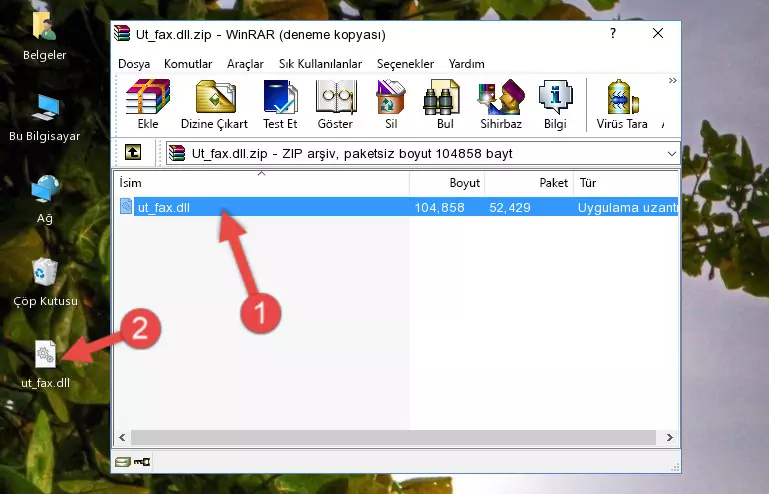This screenshot has width=769, height=494.
Task: Expand hidden toolbar items chevron
Action: point(672,80)
